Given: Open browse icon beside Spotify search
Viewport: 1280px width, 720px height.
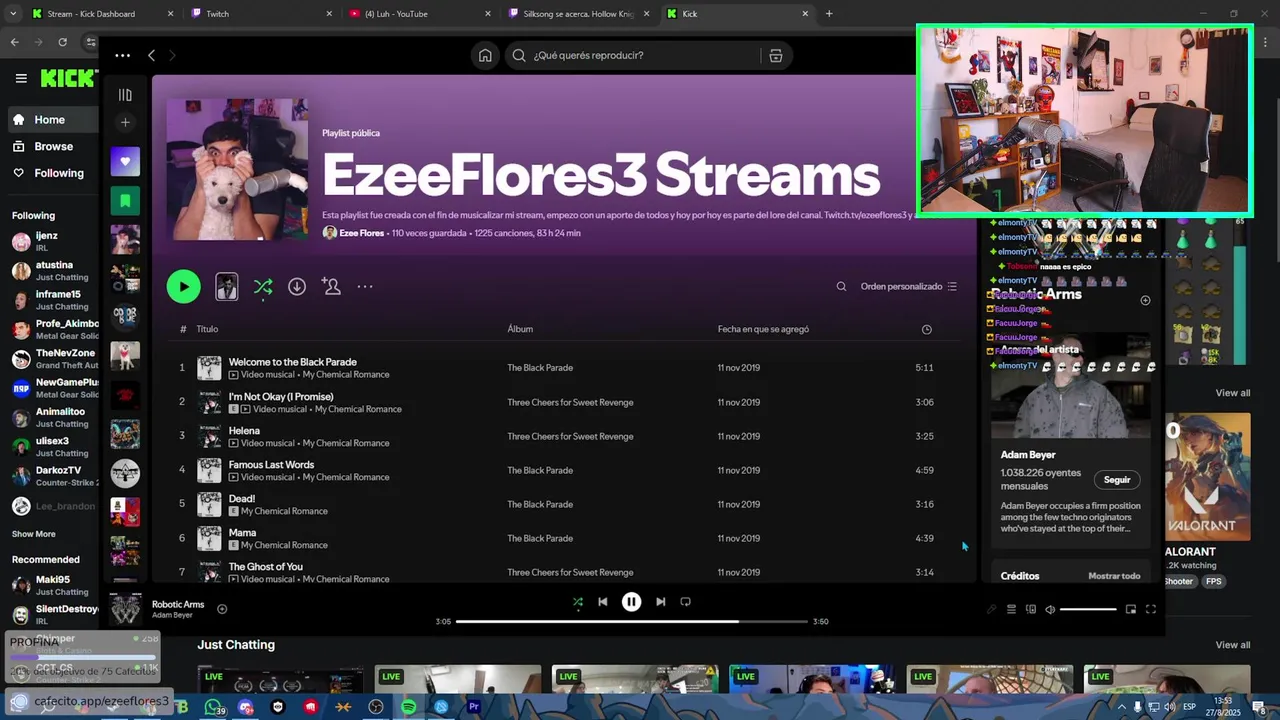Looking at the screenshot, I should point(775,56).
